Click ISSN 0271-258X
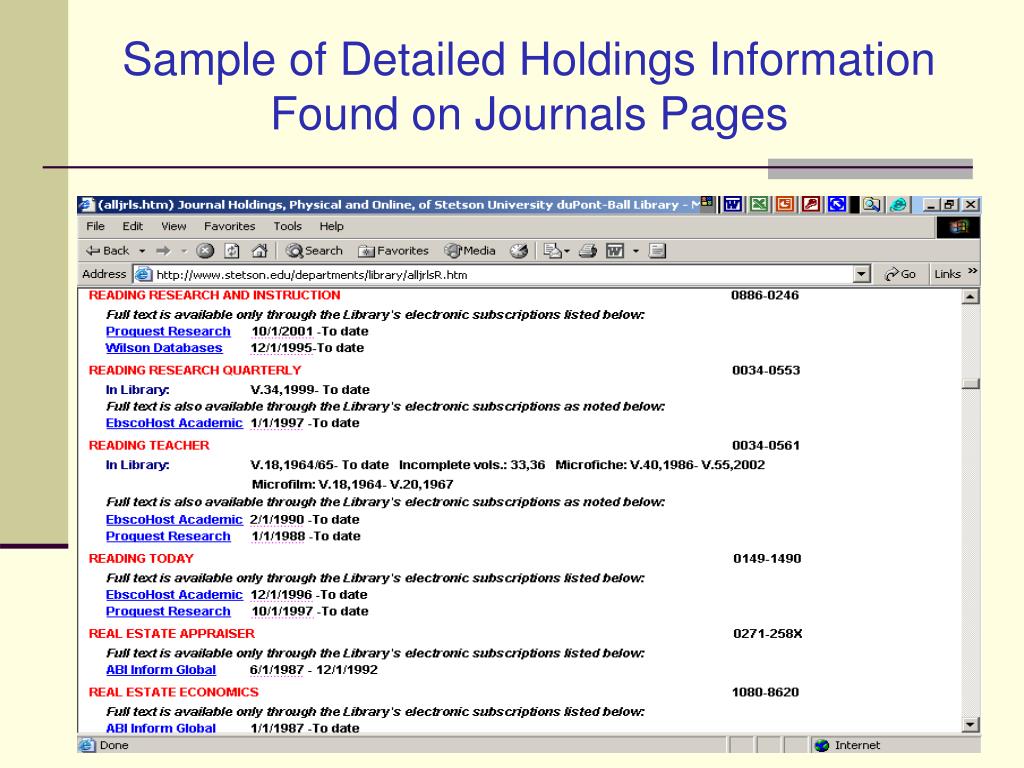 click(767, 633)
